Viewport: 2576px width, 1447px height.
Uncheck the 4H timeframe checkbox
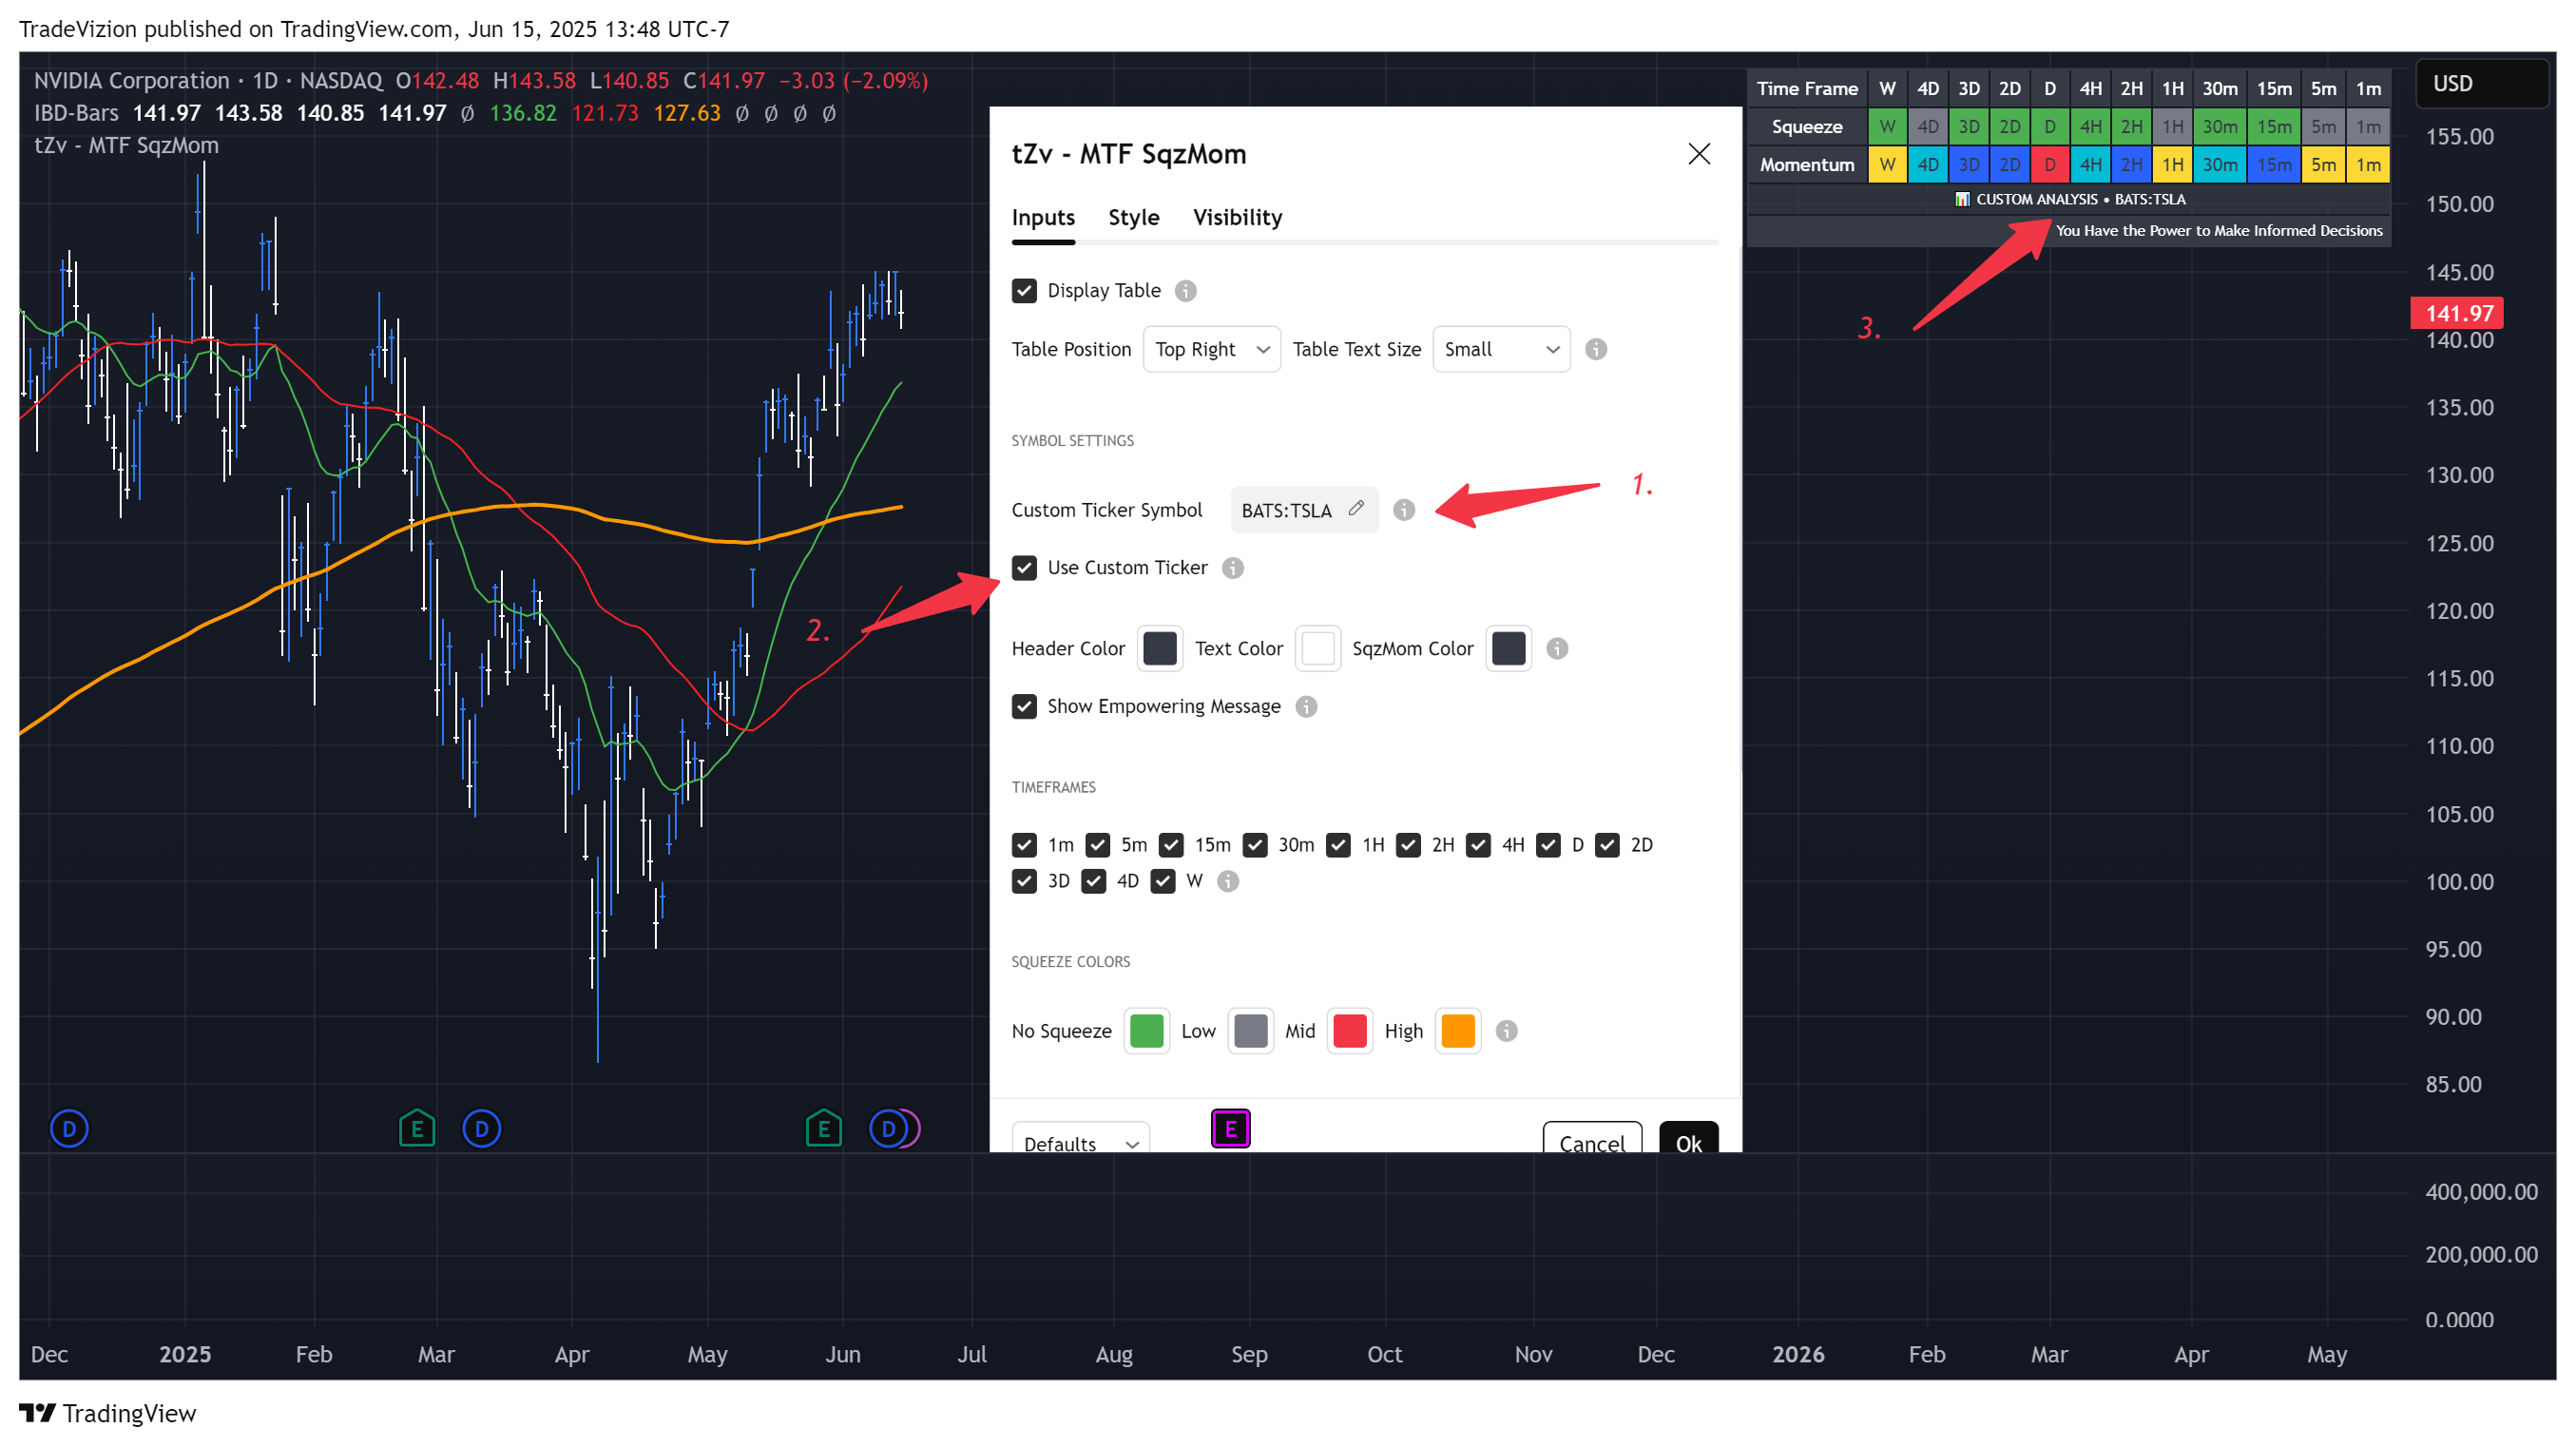[1478, 845]
